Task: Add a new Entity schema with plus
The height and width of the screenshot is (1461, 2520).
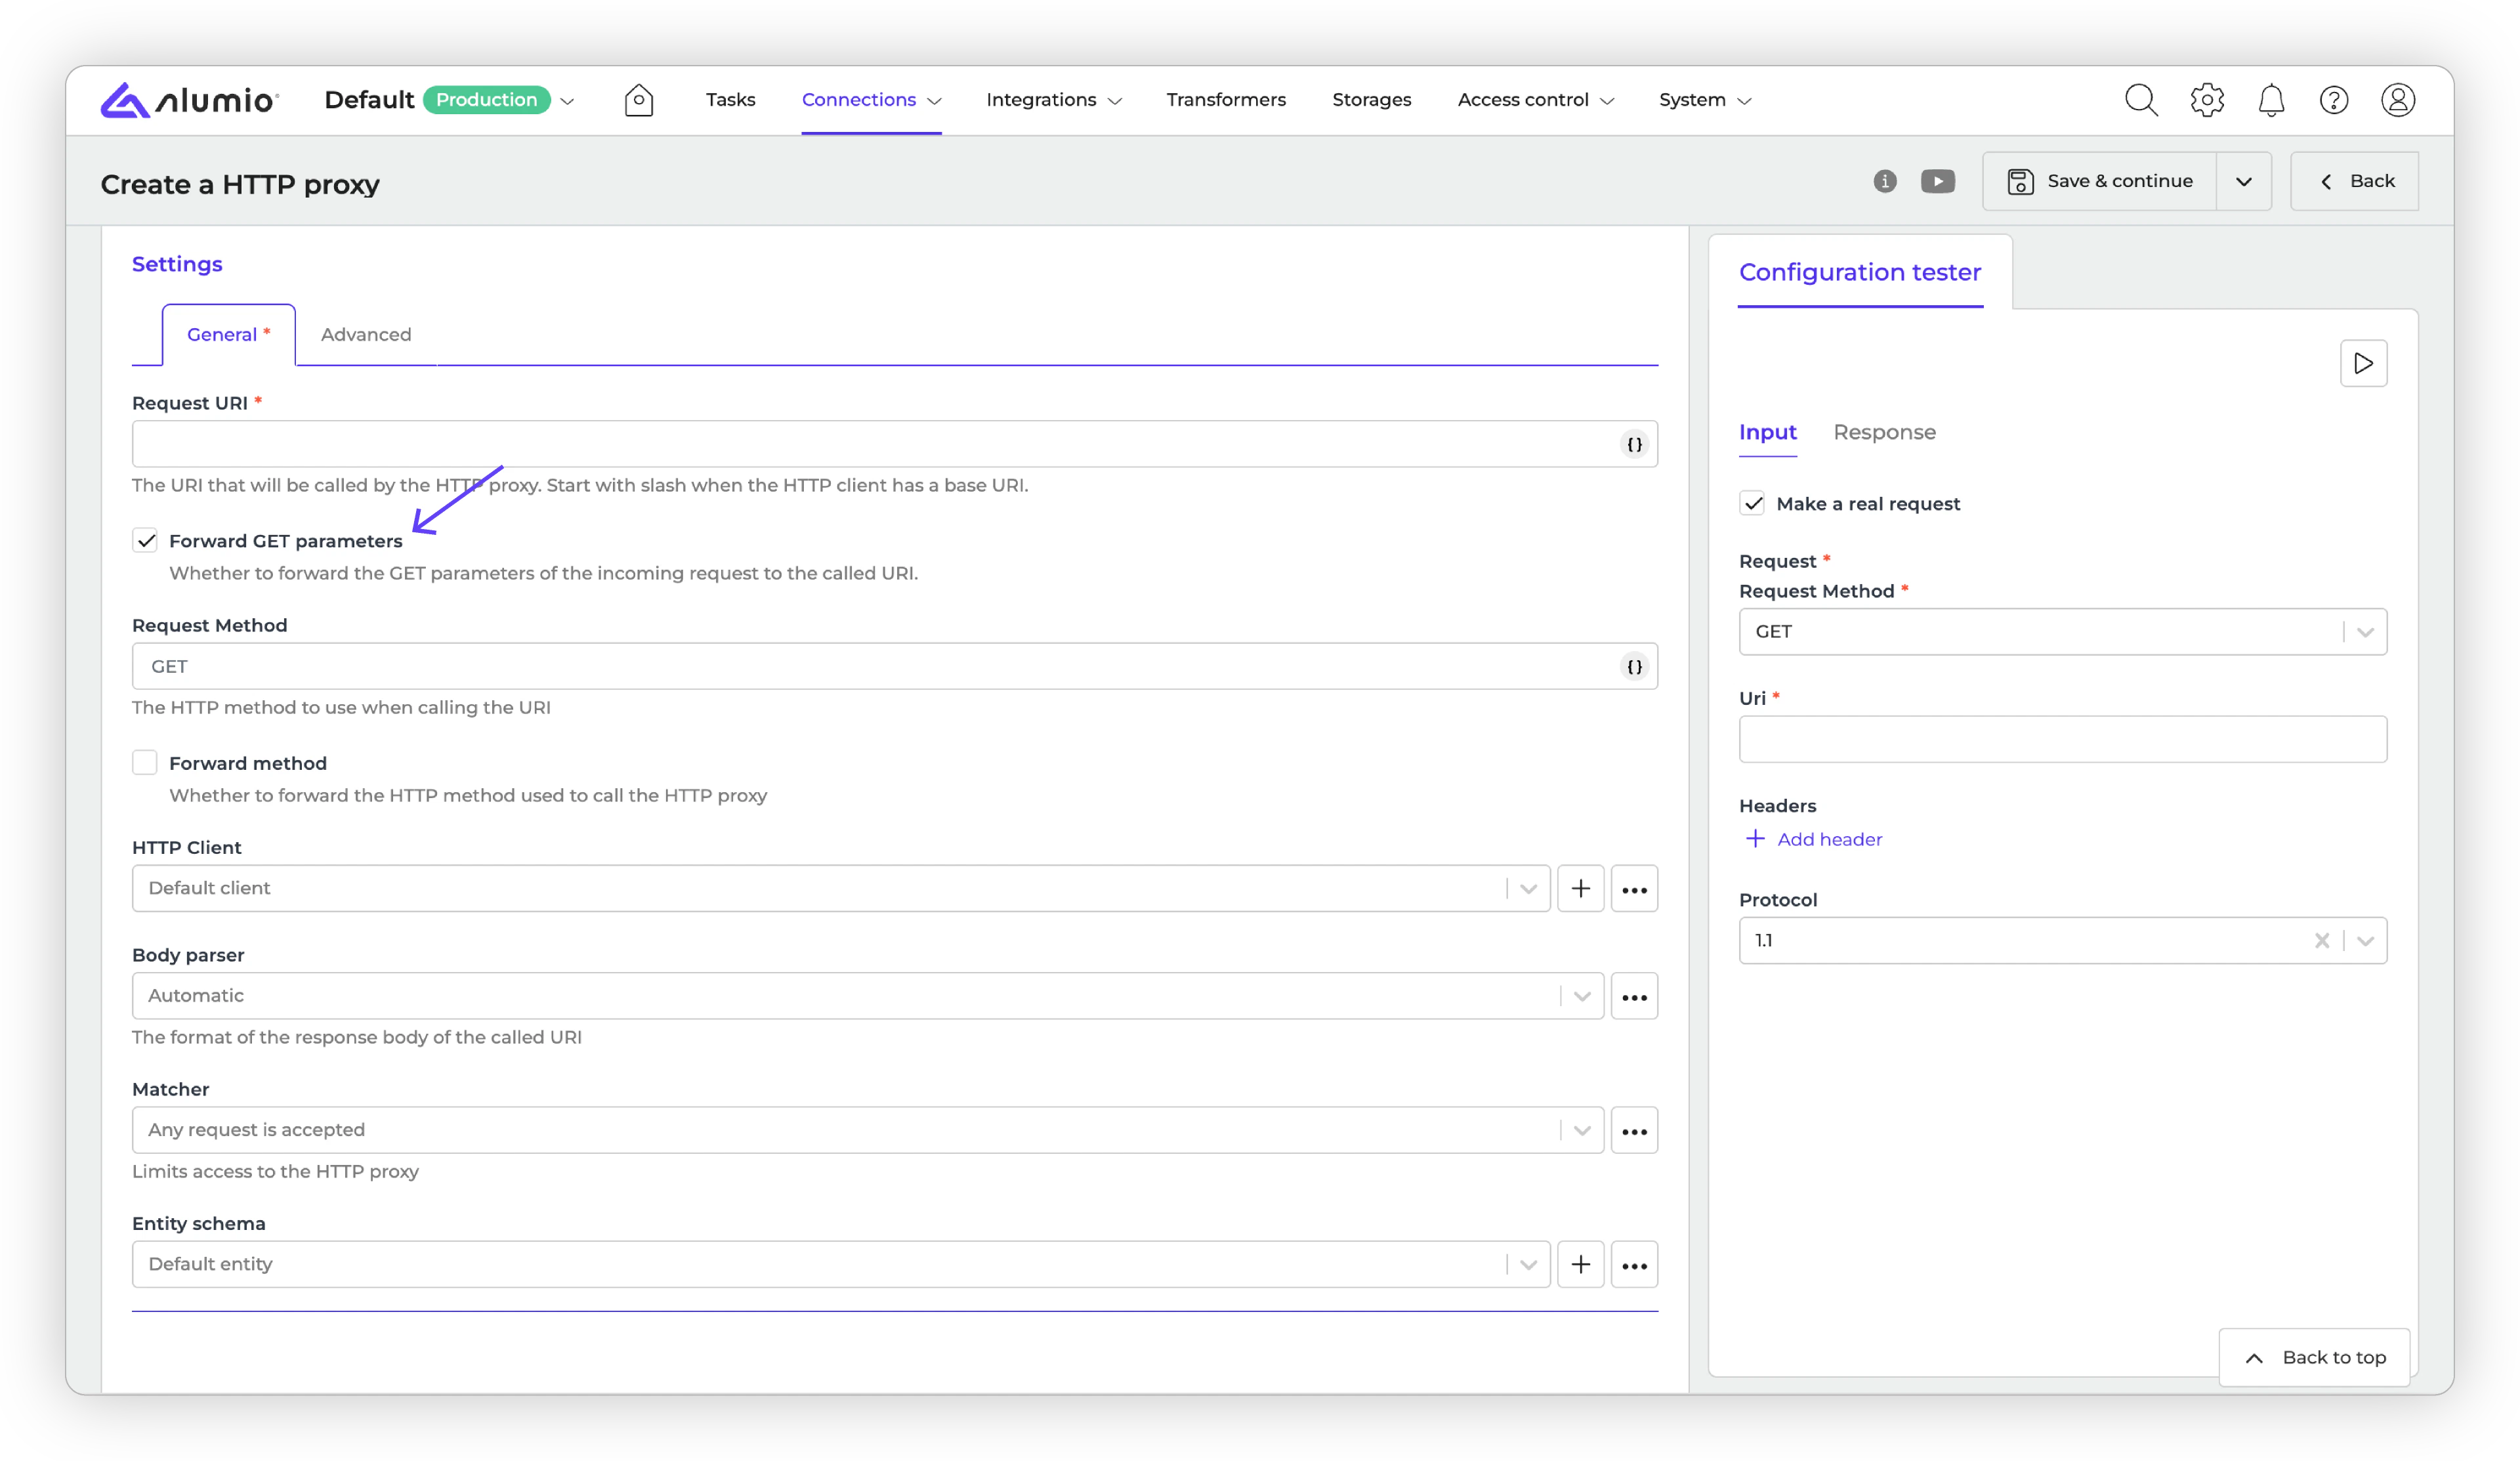Action: [x=1580, y=1264]
